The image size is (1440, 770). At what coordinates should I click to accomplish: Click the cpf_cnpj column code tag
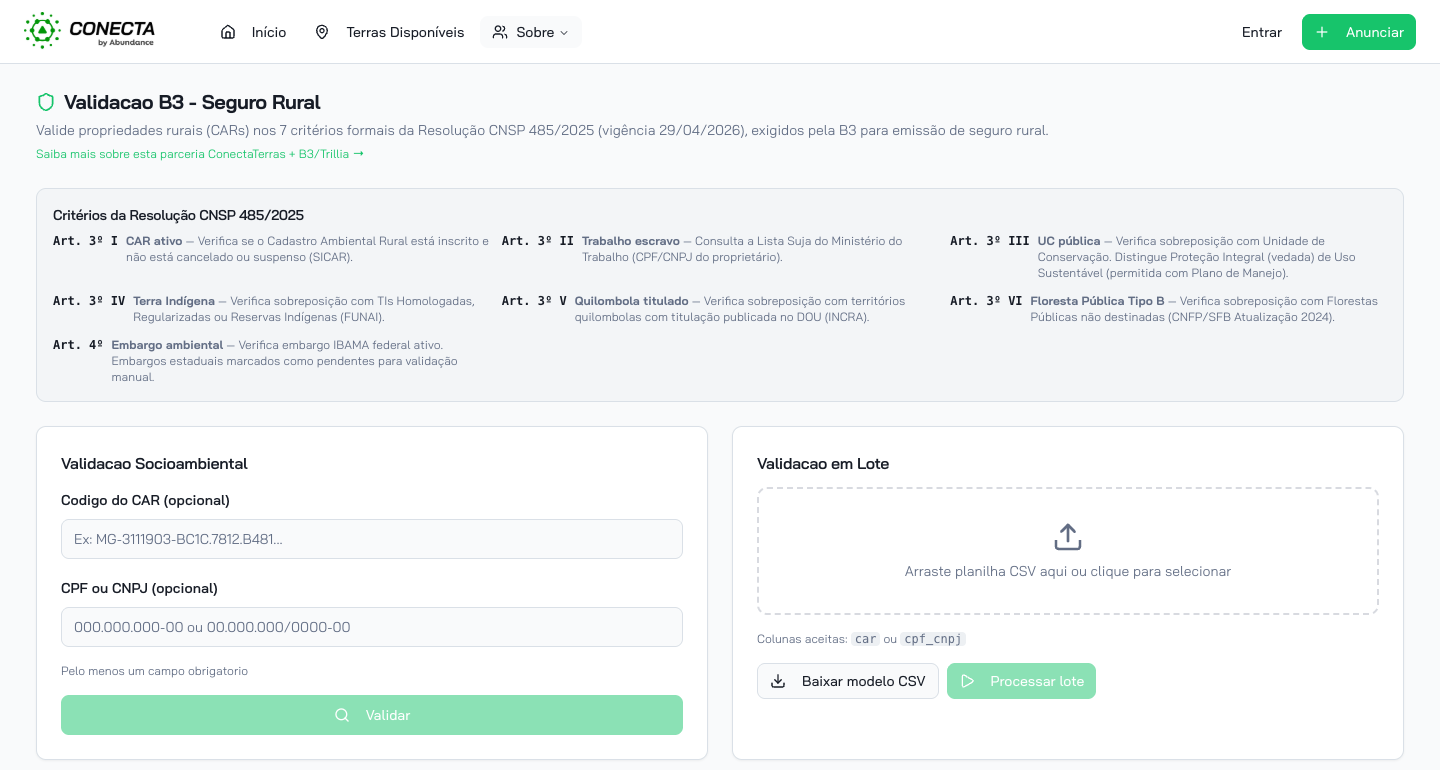[933, 639]
